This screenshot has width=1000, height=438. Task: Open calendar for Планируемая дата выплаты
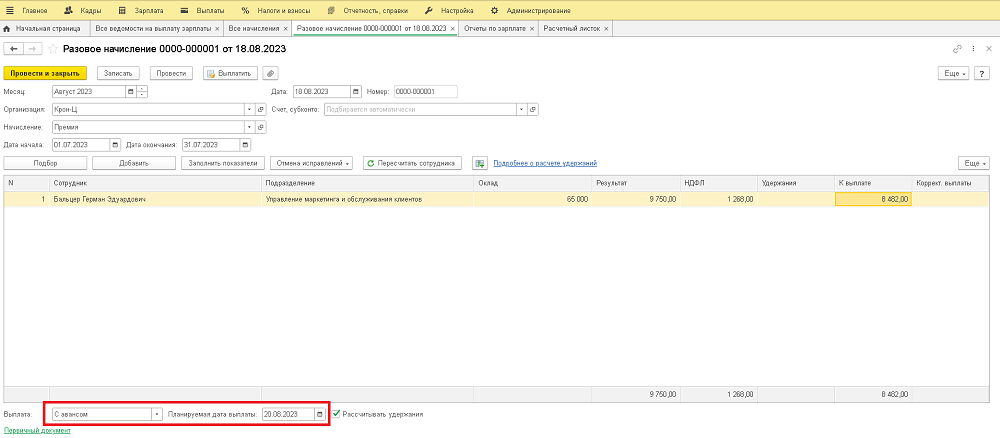[x=320, y=414]
